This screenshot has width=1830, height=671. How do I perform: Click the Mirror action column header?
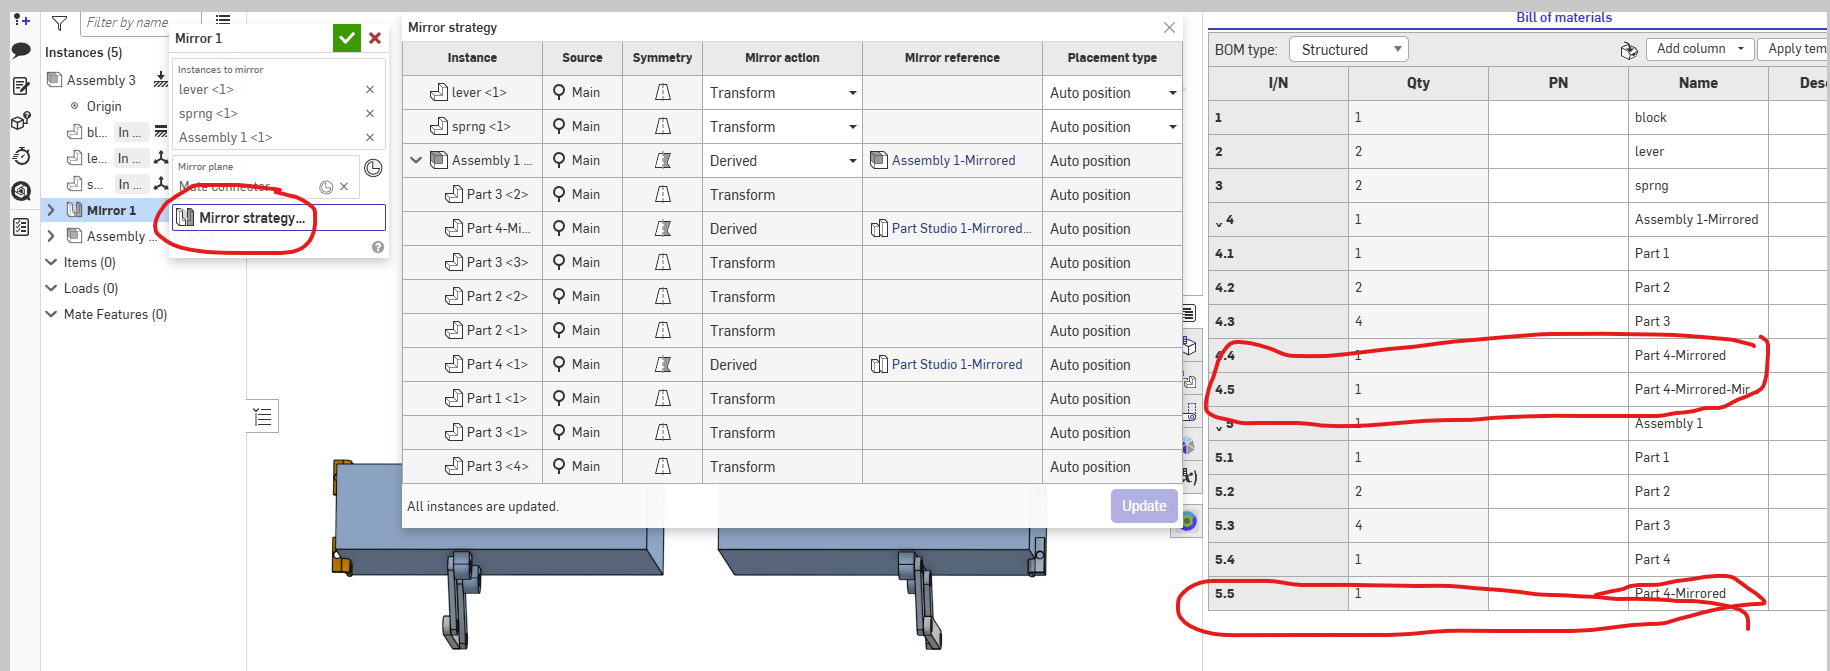(782, 58)
